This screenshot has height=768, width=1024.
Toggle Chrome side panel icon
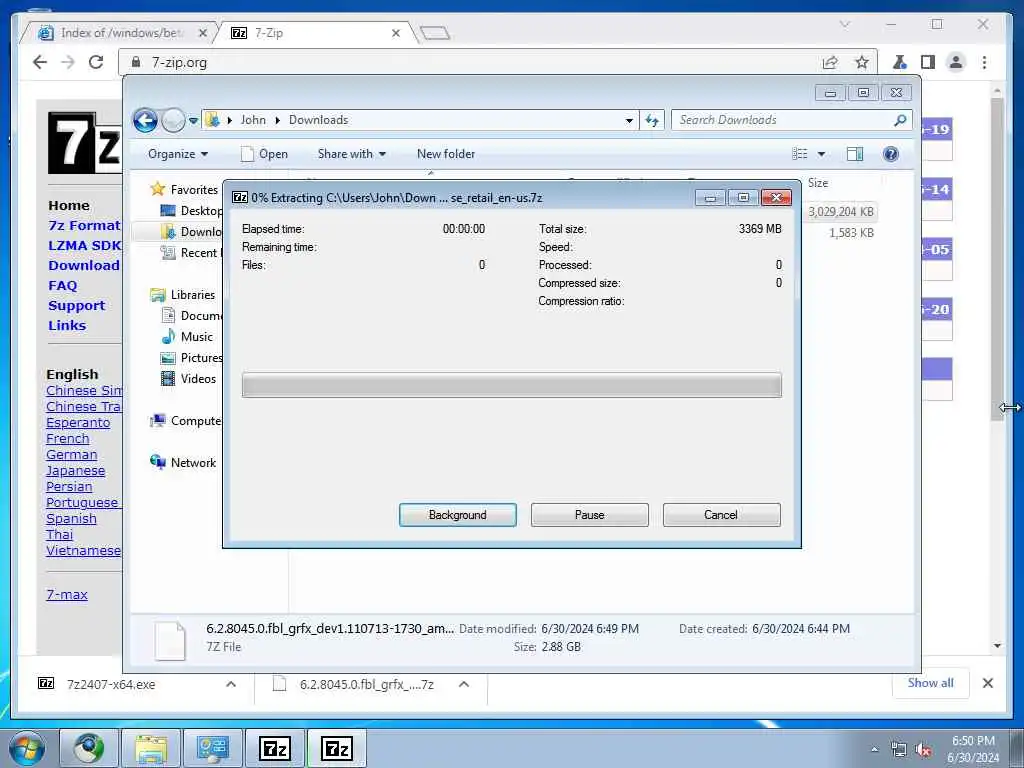(927, 62)
